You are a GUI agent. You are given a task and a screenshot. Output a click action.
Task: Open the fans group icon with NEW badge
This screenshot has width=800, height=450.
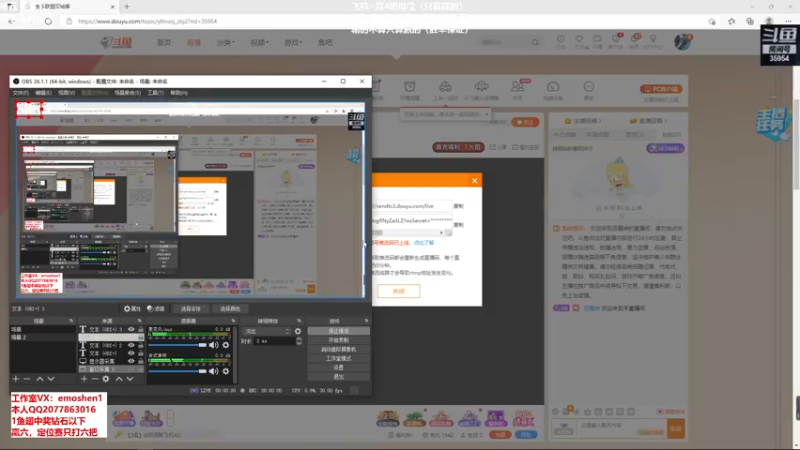click(517, 86)
